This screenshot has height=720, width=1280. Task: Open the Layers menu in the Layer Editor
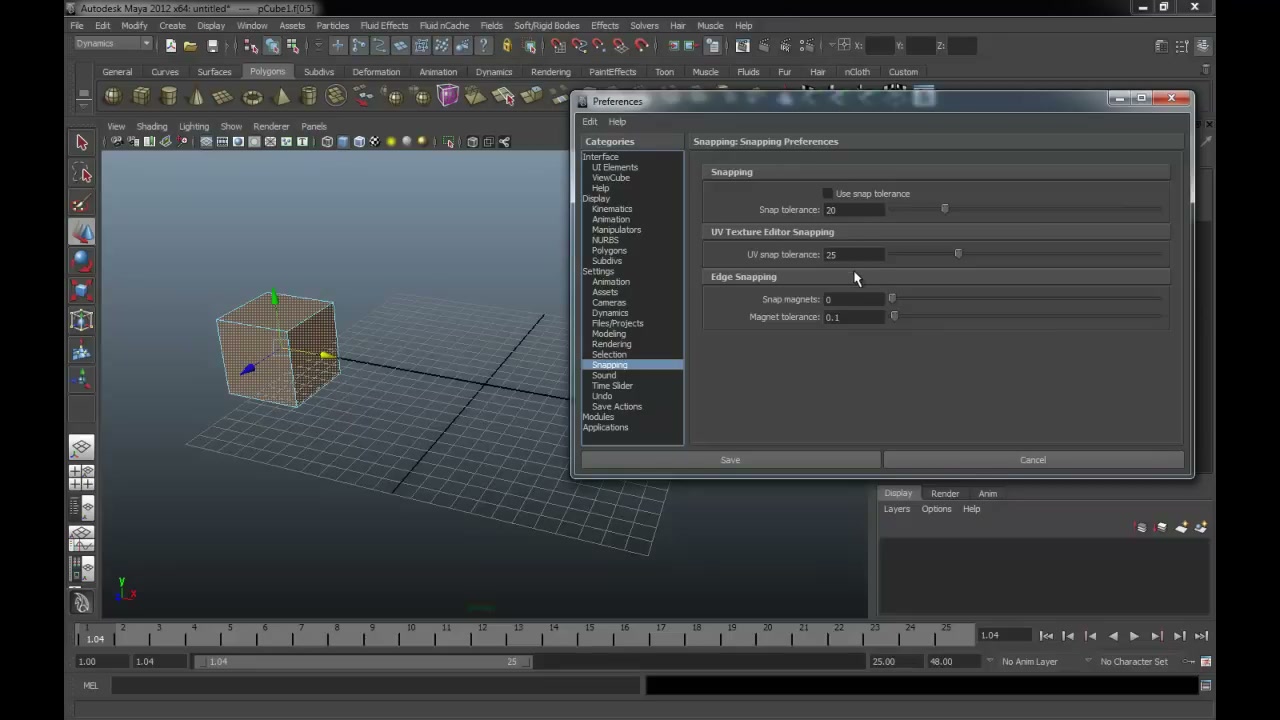[x=897, y=509]
